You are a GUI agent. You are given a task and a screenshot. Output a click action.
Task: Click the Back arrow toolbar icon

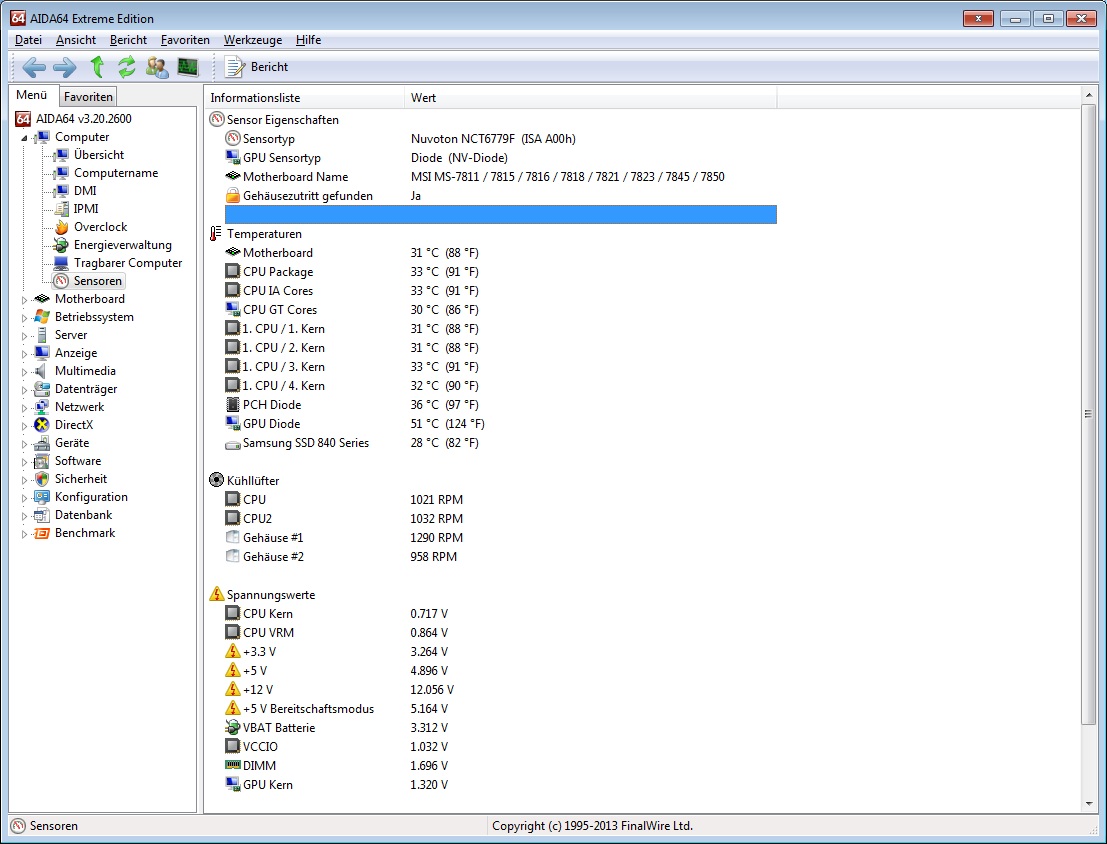point(34,67)
